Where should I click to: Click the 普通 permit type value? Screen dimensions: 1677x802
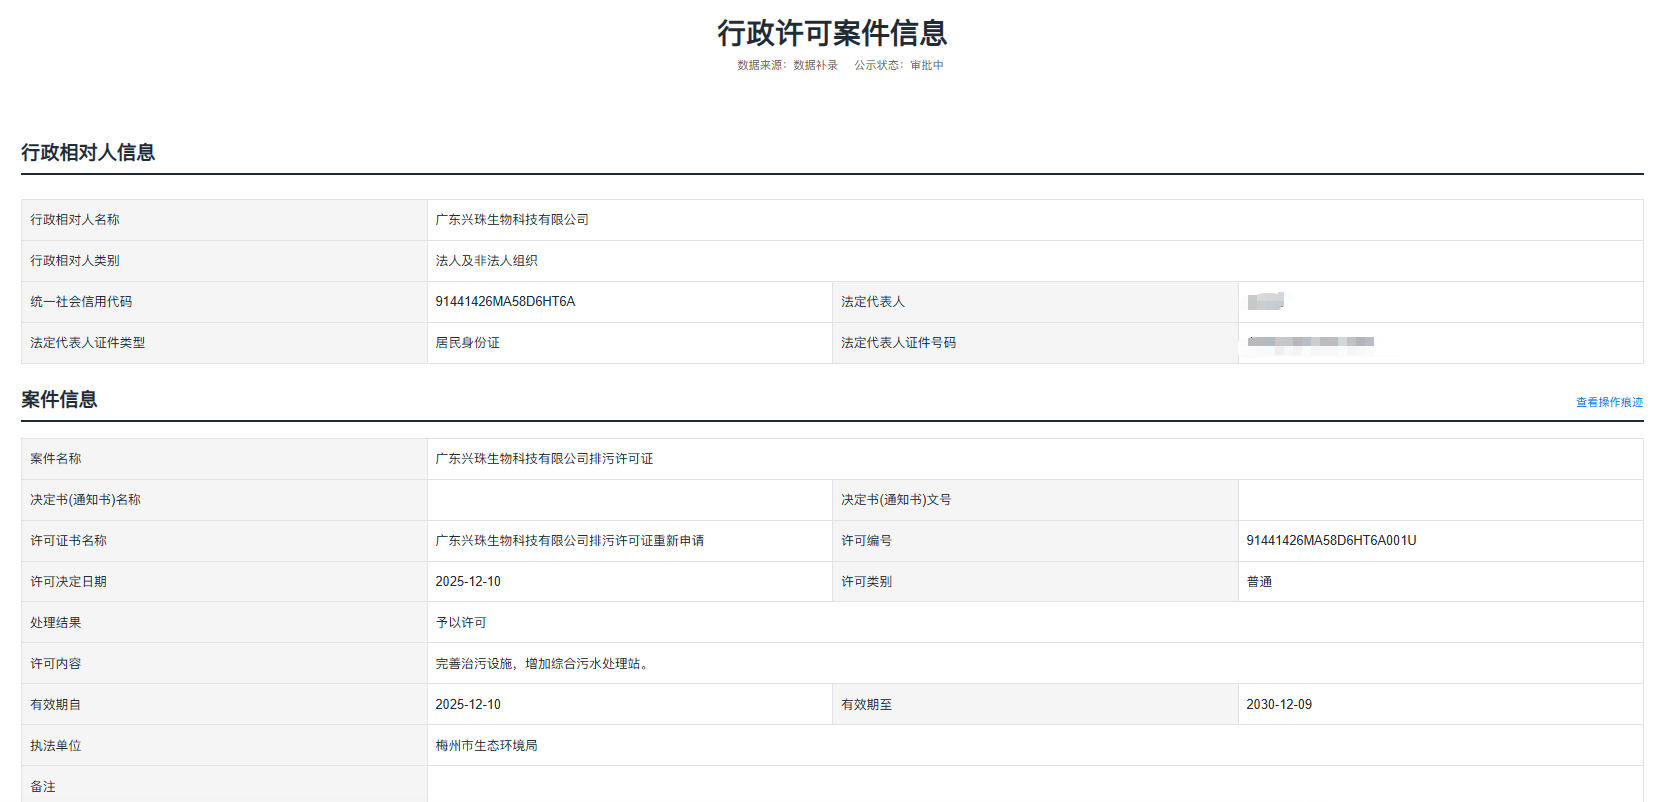coord(1259,582)
